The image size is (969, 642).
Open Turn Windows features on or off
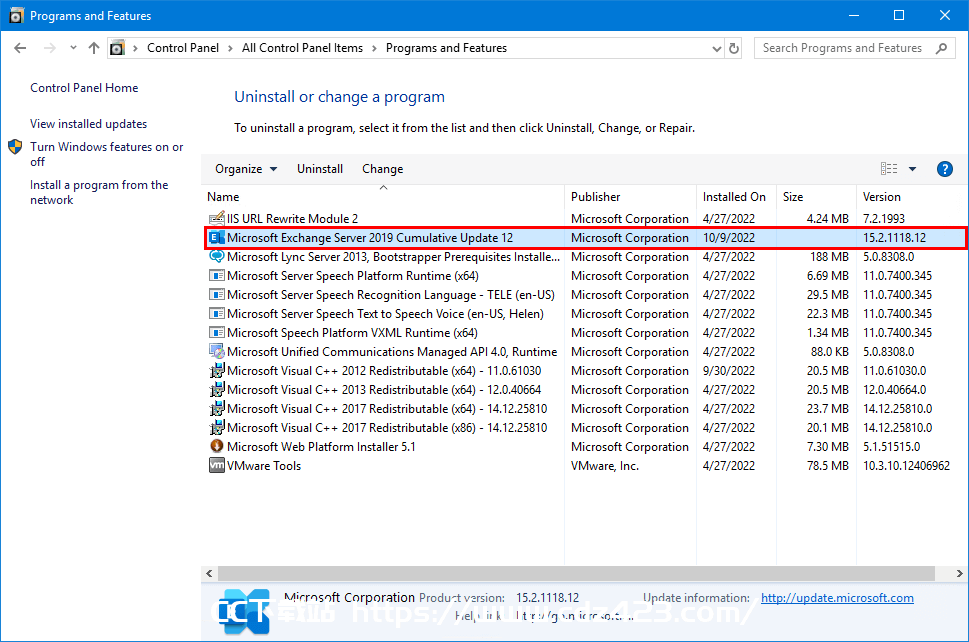click(x=107, y=154)
